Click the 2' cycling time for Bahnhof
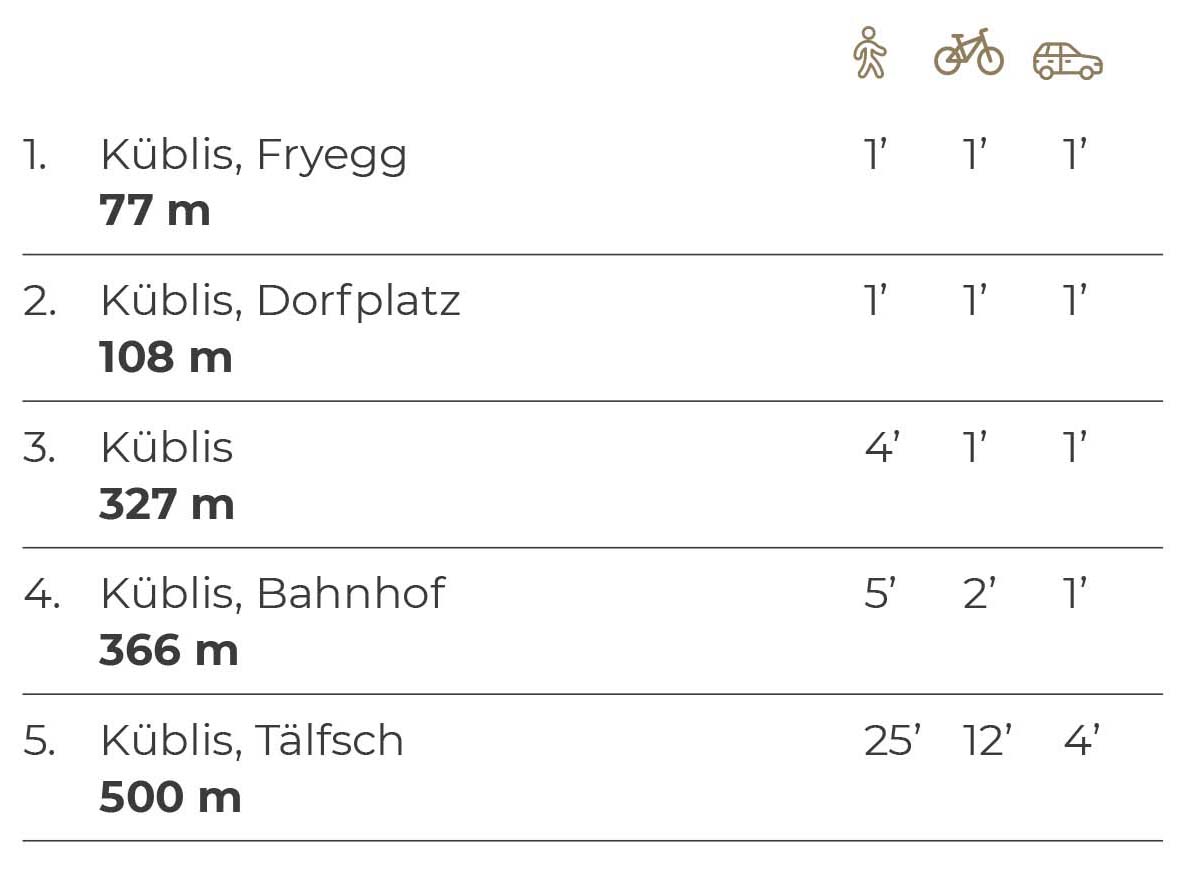1186x877 pixels. click(x=980, y=593)
